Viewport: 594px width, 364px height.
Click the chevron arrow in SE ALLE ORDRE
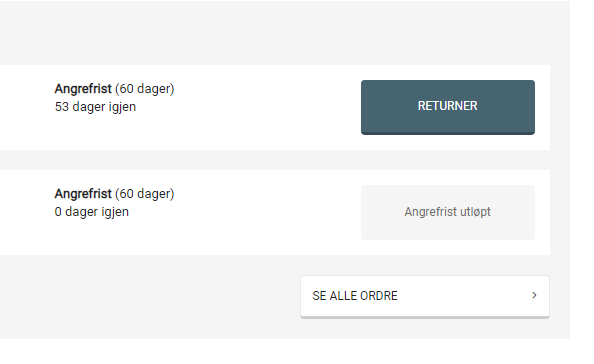534,295
